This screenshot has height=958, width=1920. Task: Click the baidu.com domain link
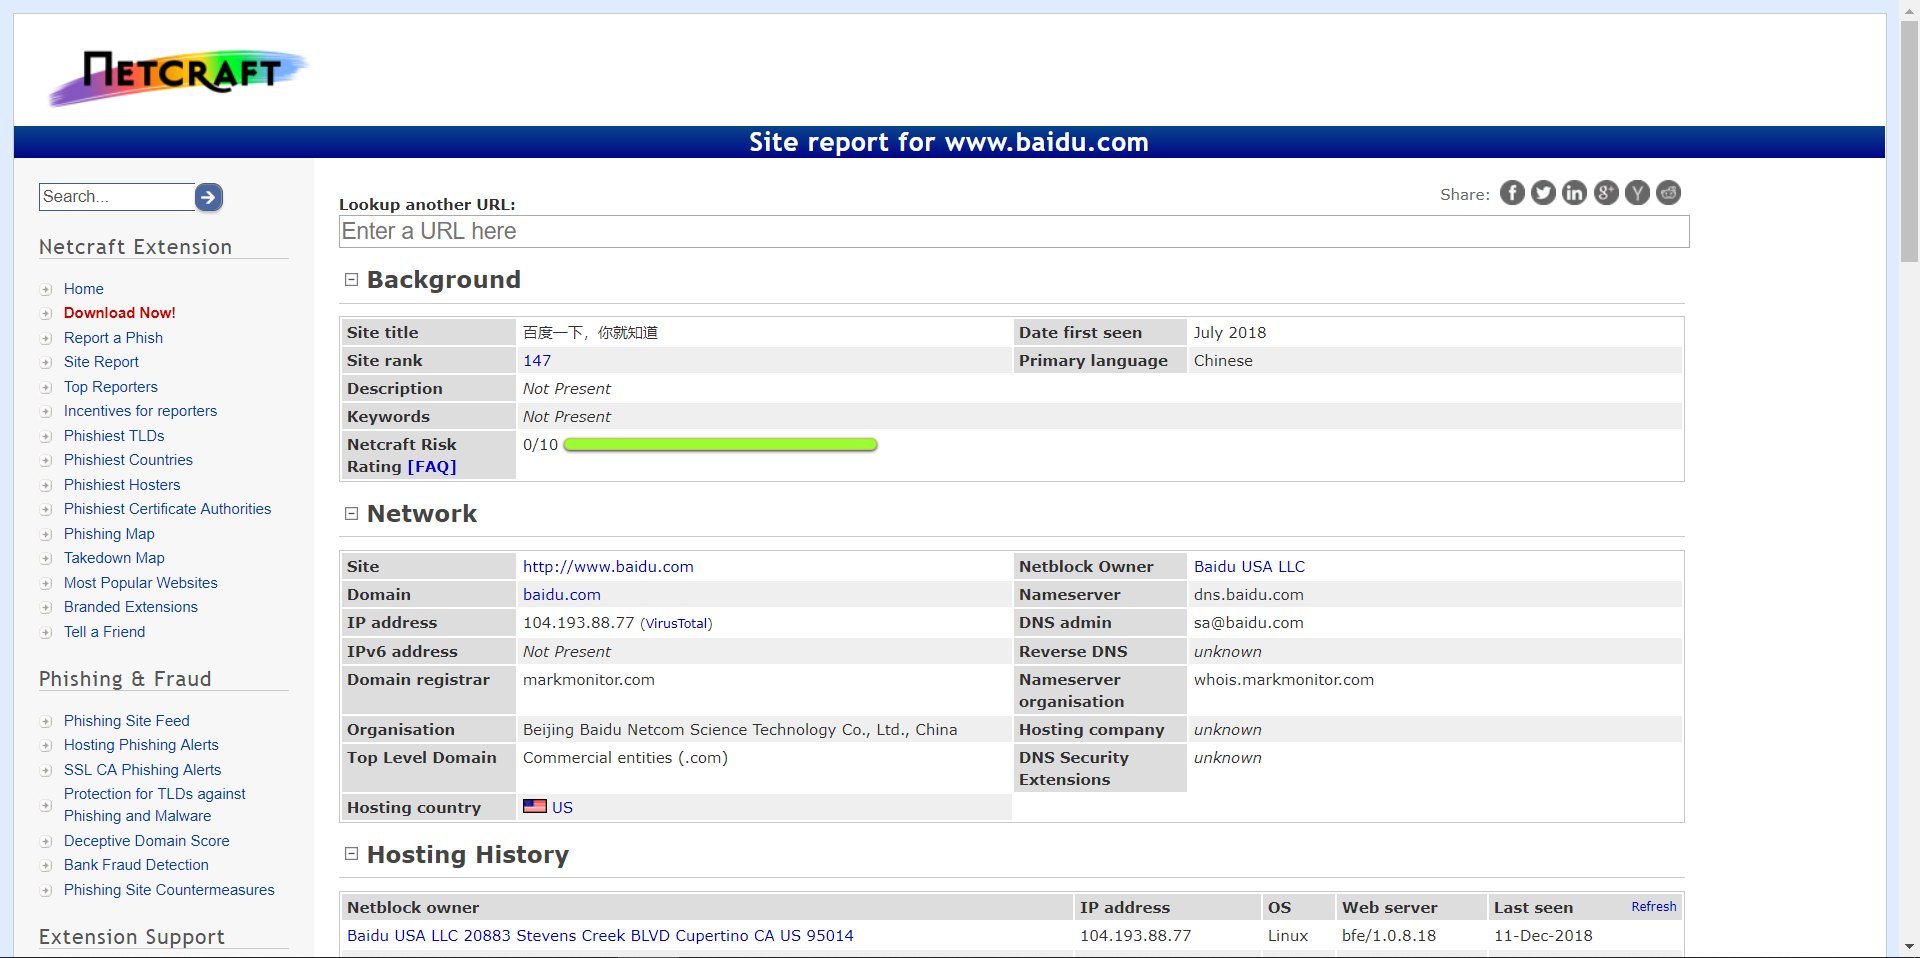coord(562,595)
